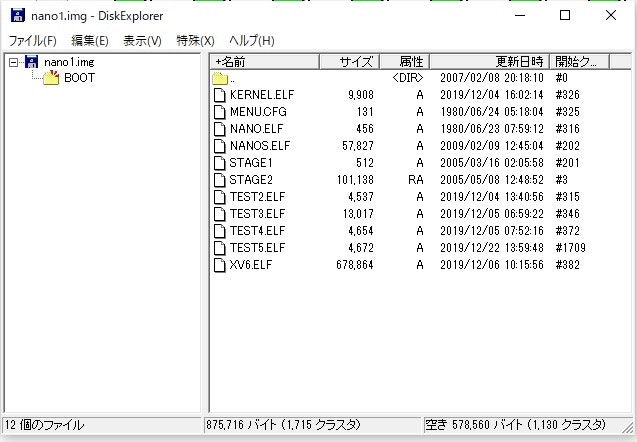Viewport: 637px width, 442px height.
Task: Sort by 属性 column header
Action: 405,62
